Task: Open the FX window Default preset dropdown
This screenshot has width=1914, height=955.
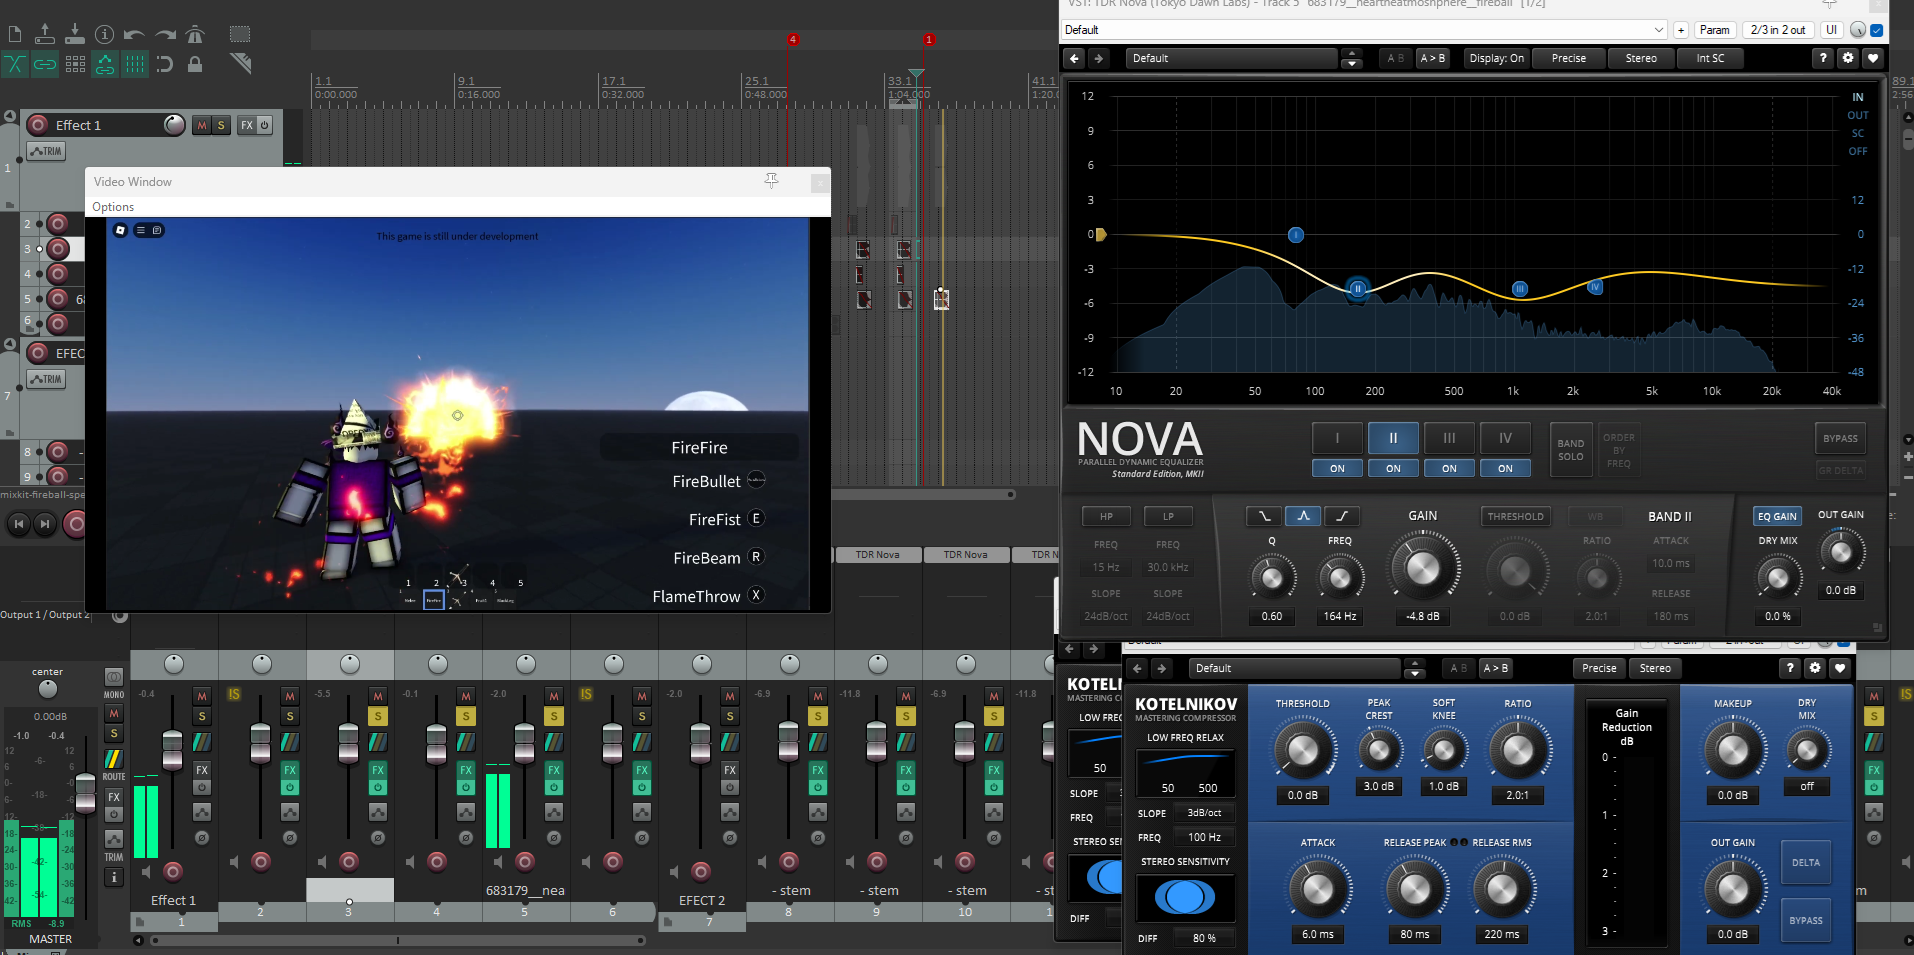Action: (1364, 30)
